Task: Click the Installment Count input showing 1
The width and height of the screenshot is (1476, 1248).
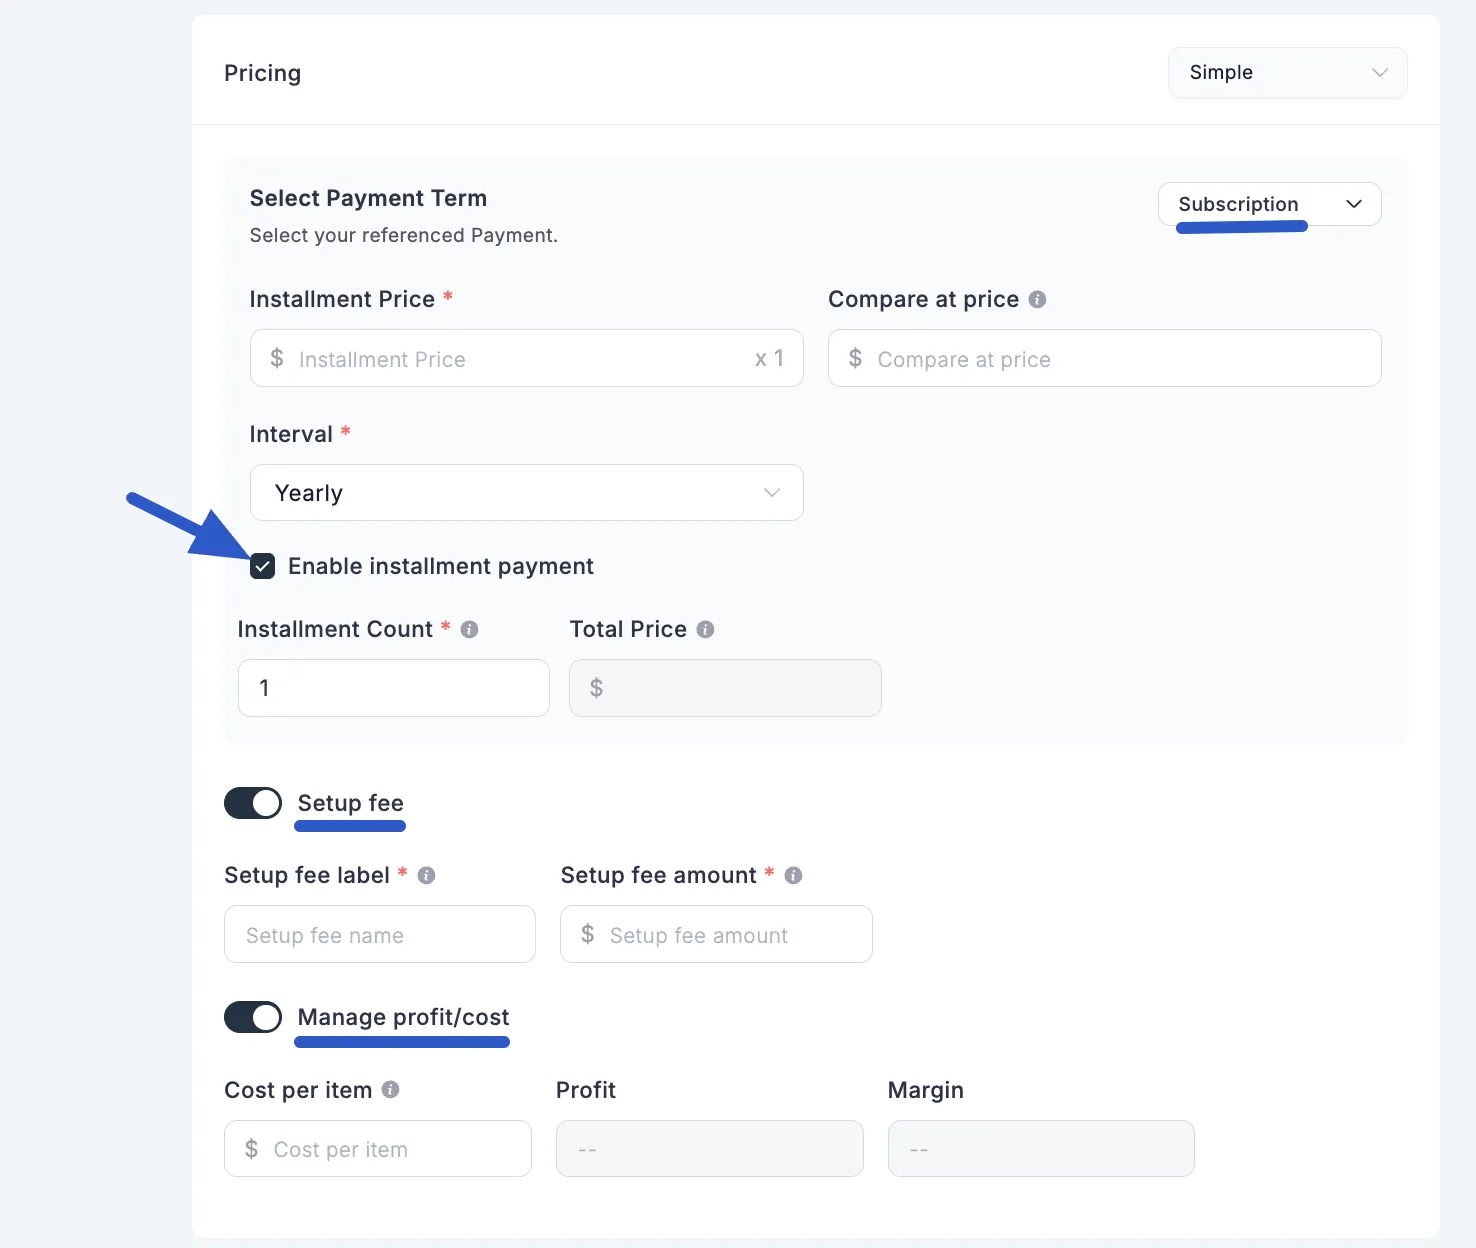Action: [x=393, y=688]
